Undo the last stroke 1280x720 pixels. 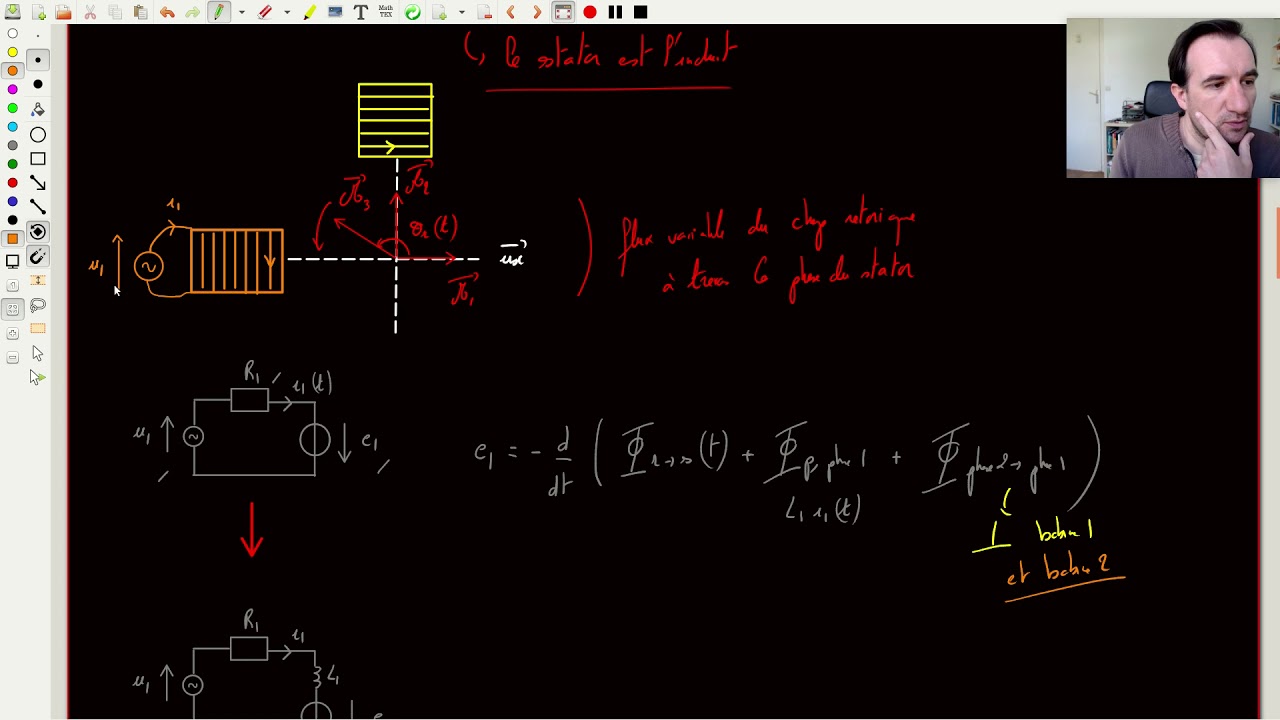167,12
